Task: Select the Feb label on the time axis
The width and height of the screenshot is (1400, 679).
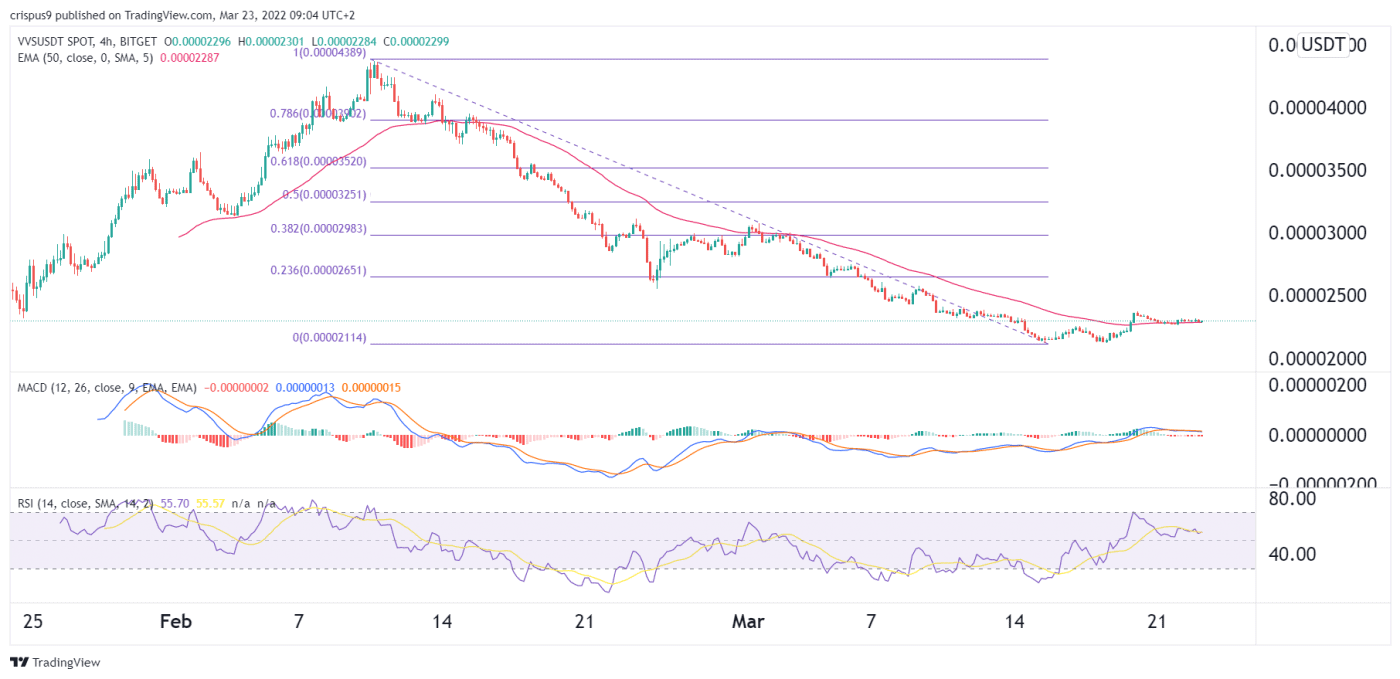Action: (x=176, y=621)
